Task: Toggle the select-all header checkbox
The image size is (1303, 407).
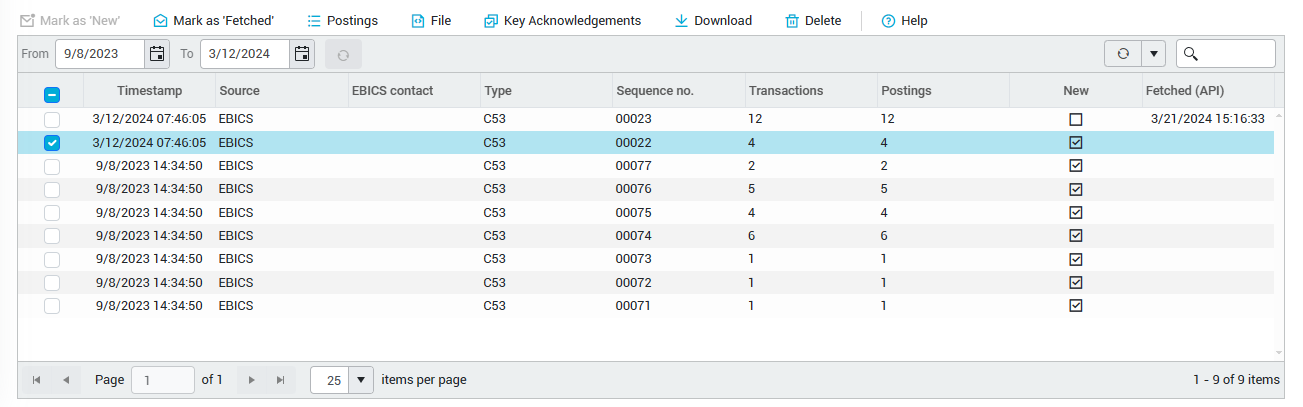Action: [52, 95]
